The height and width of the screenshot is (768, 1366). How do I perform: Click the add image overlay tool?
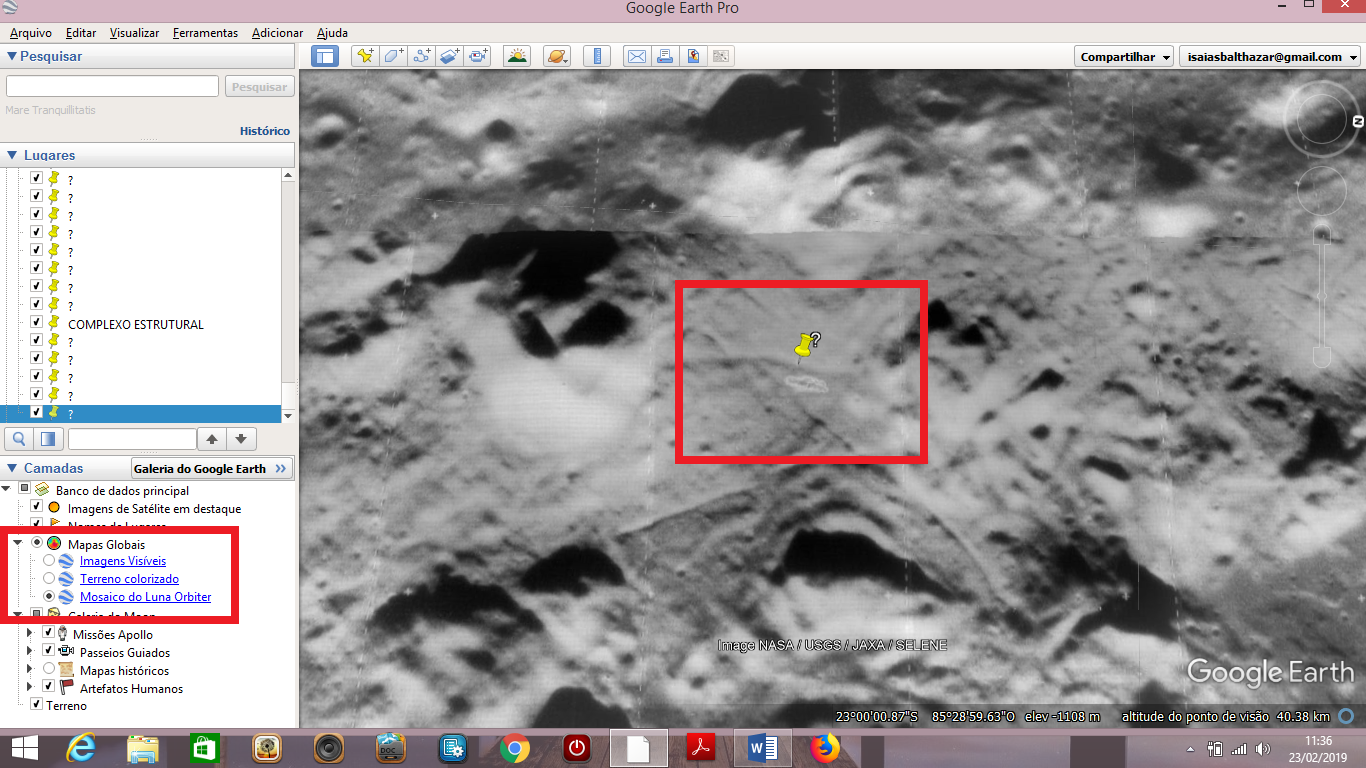click(x=450, y=56)
